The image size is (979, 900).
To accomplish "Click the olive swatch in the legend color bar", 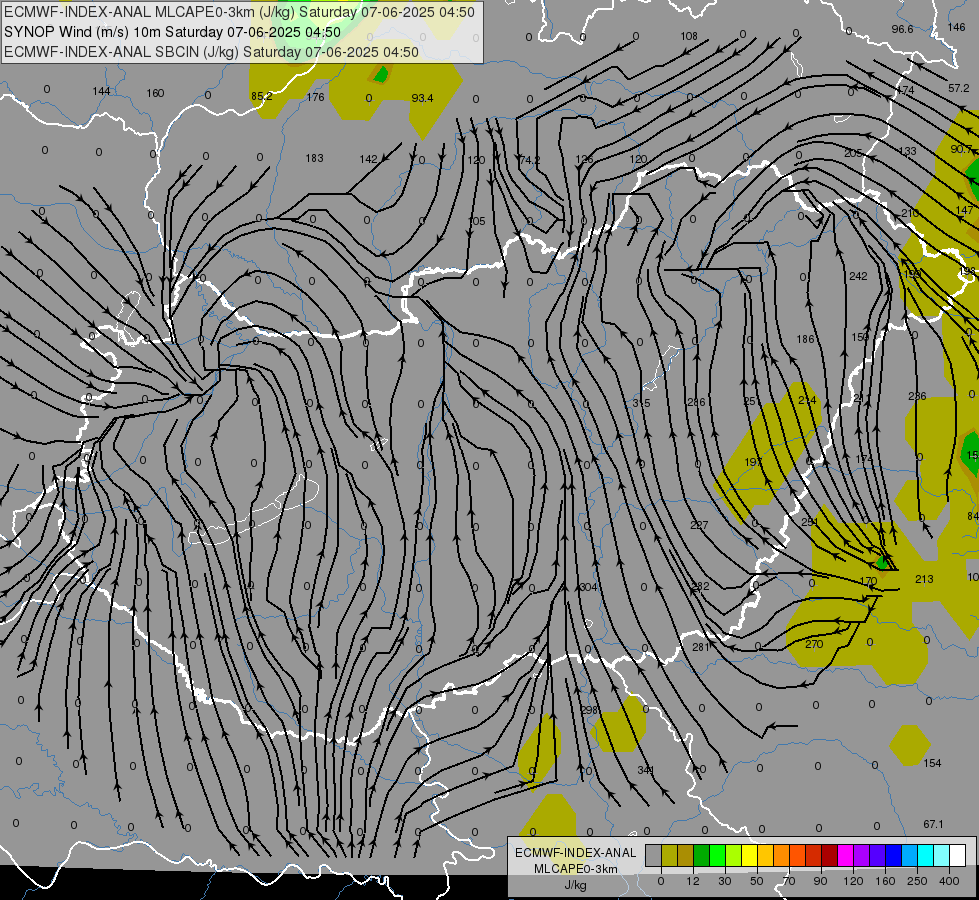I will 669,855.
